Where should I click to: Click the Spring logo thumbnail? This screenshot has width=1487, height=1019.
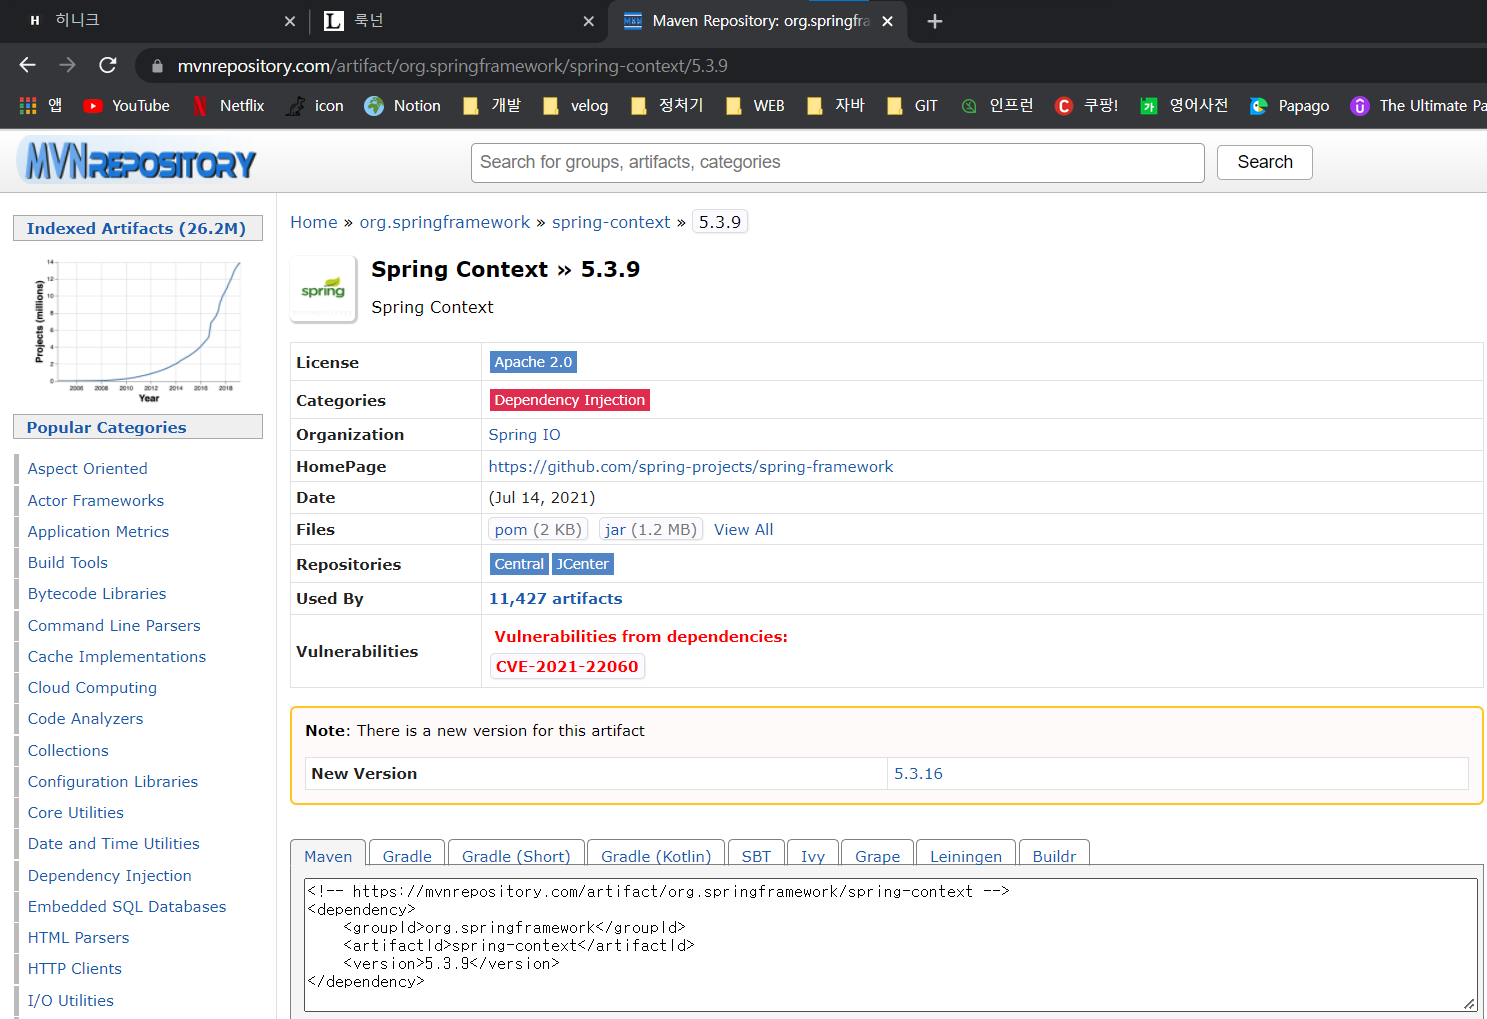click(323, 289)
